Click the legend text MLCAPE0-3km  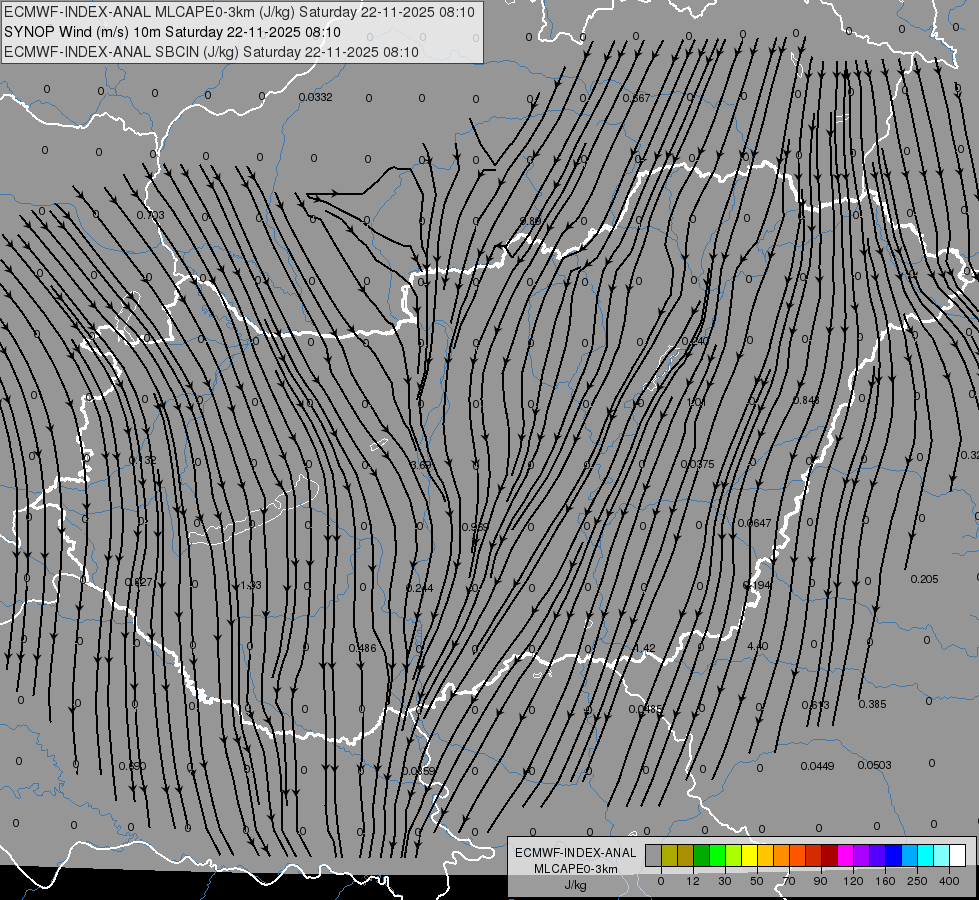pos(575,869)
